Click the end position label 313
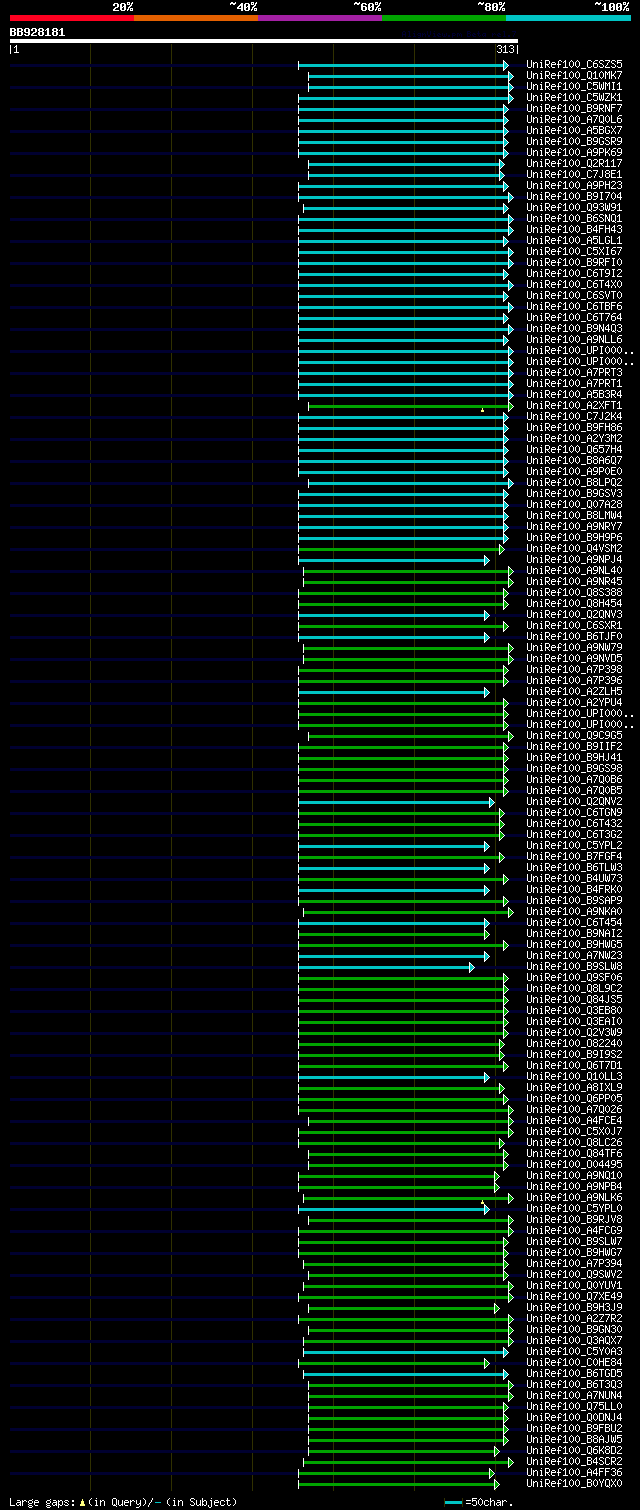 click(505, 49)
